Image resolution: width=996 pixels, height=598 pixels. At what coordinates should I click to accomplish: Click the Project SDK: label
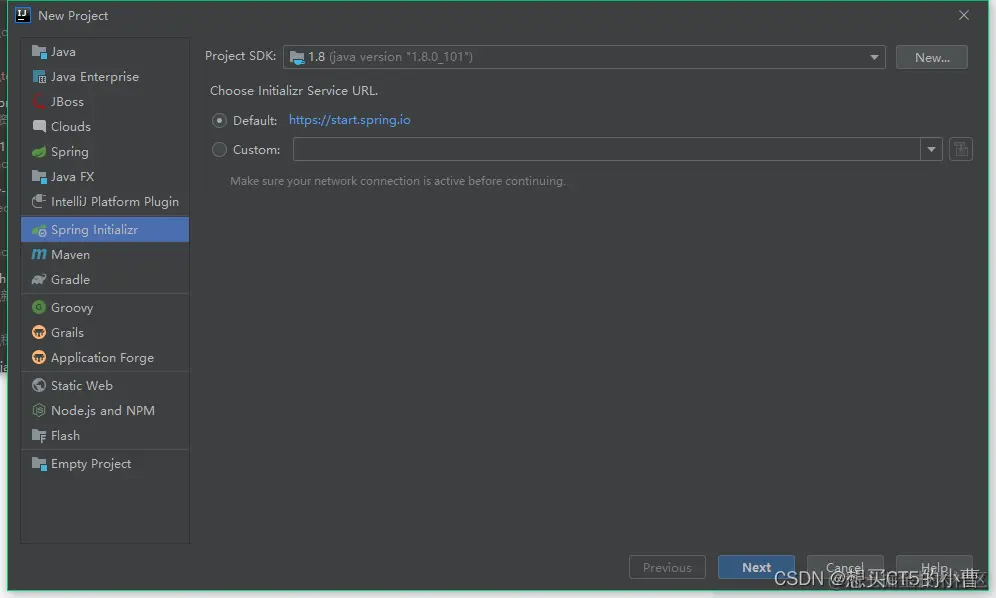[240, 56]
